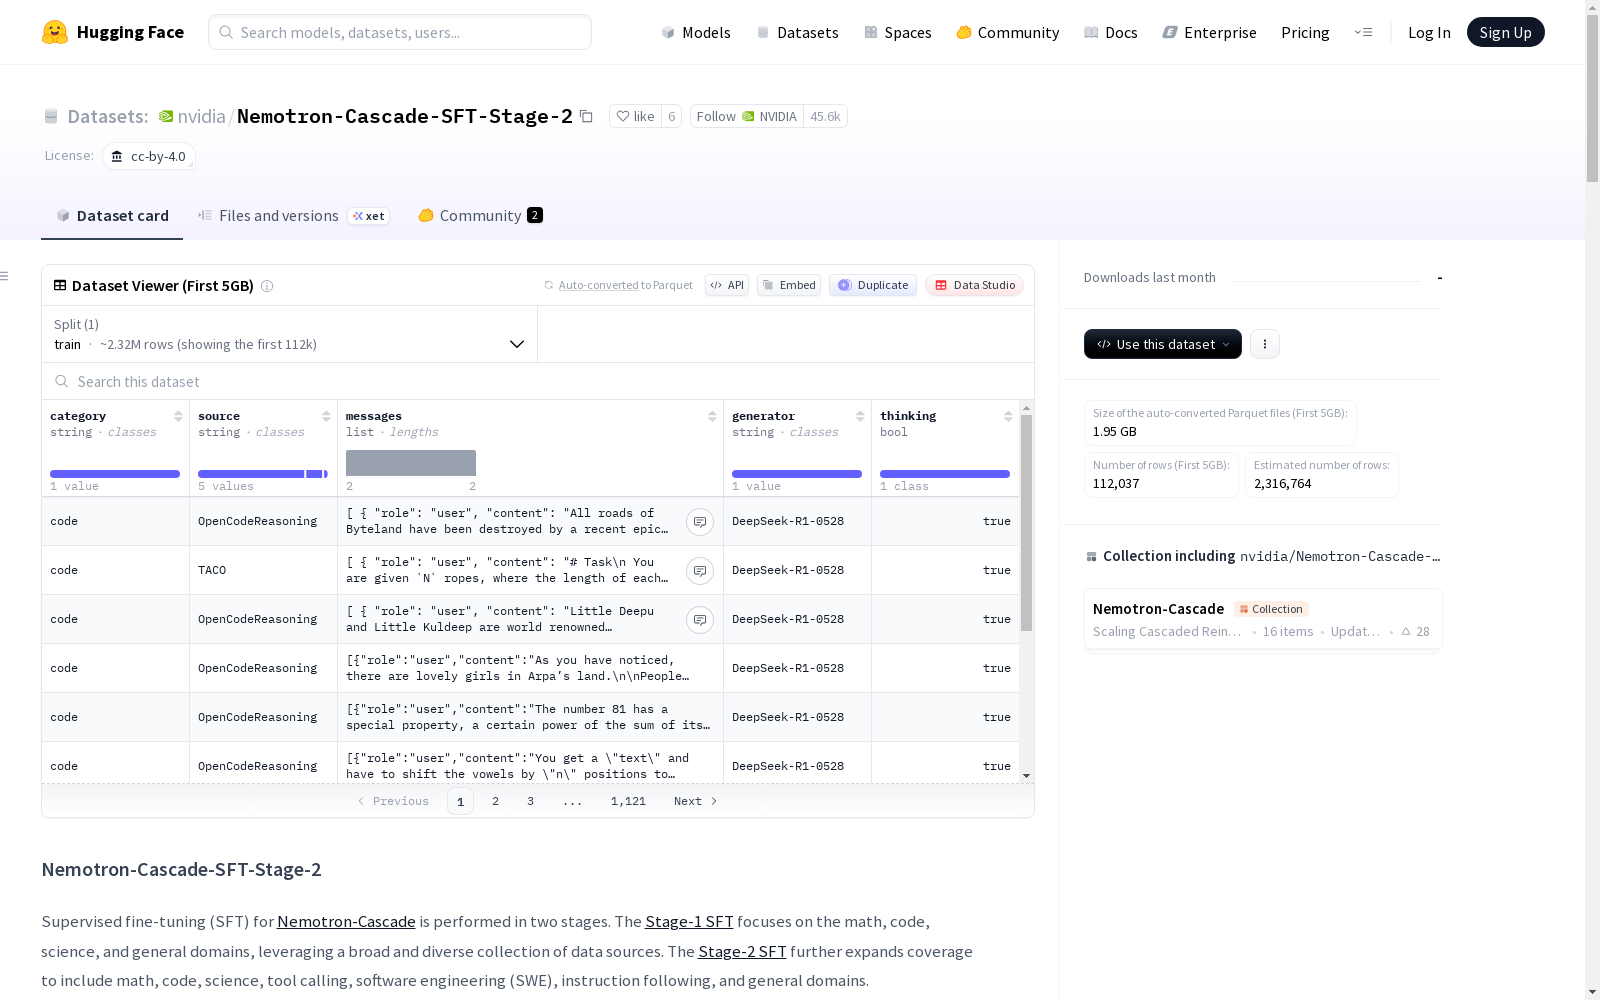Go to page 2 of the dataset viewer
Viewport: 1600px width, 1000px height.
coord(495,801)
